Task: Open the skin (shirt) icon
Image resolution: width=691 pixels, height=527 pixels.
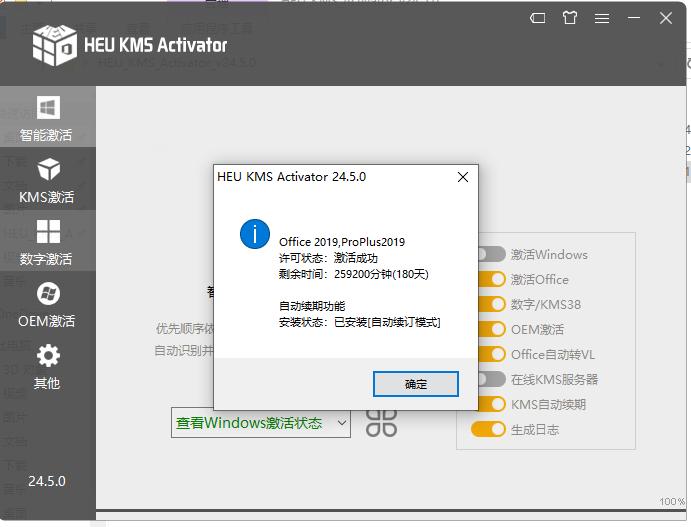Action: click(569, 18)
